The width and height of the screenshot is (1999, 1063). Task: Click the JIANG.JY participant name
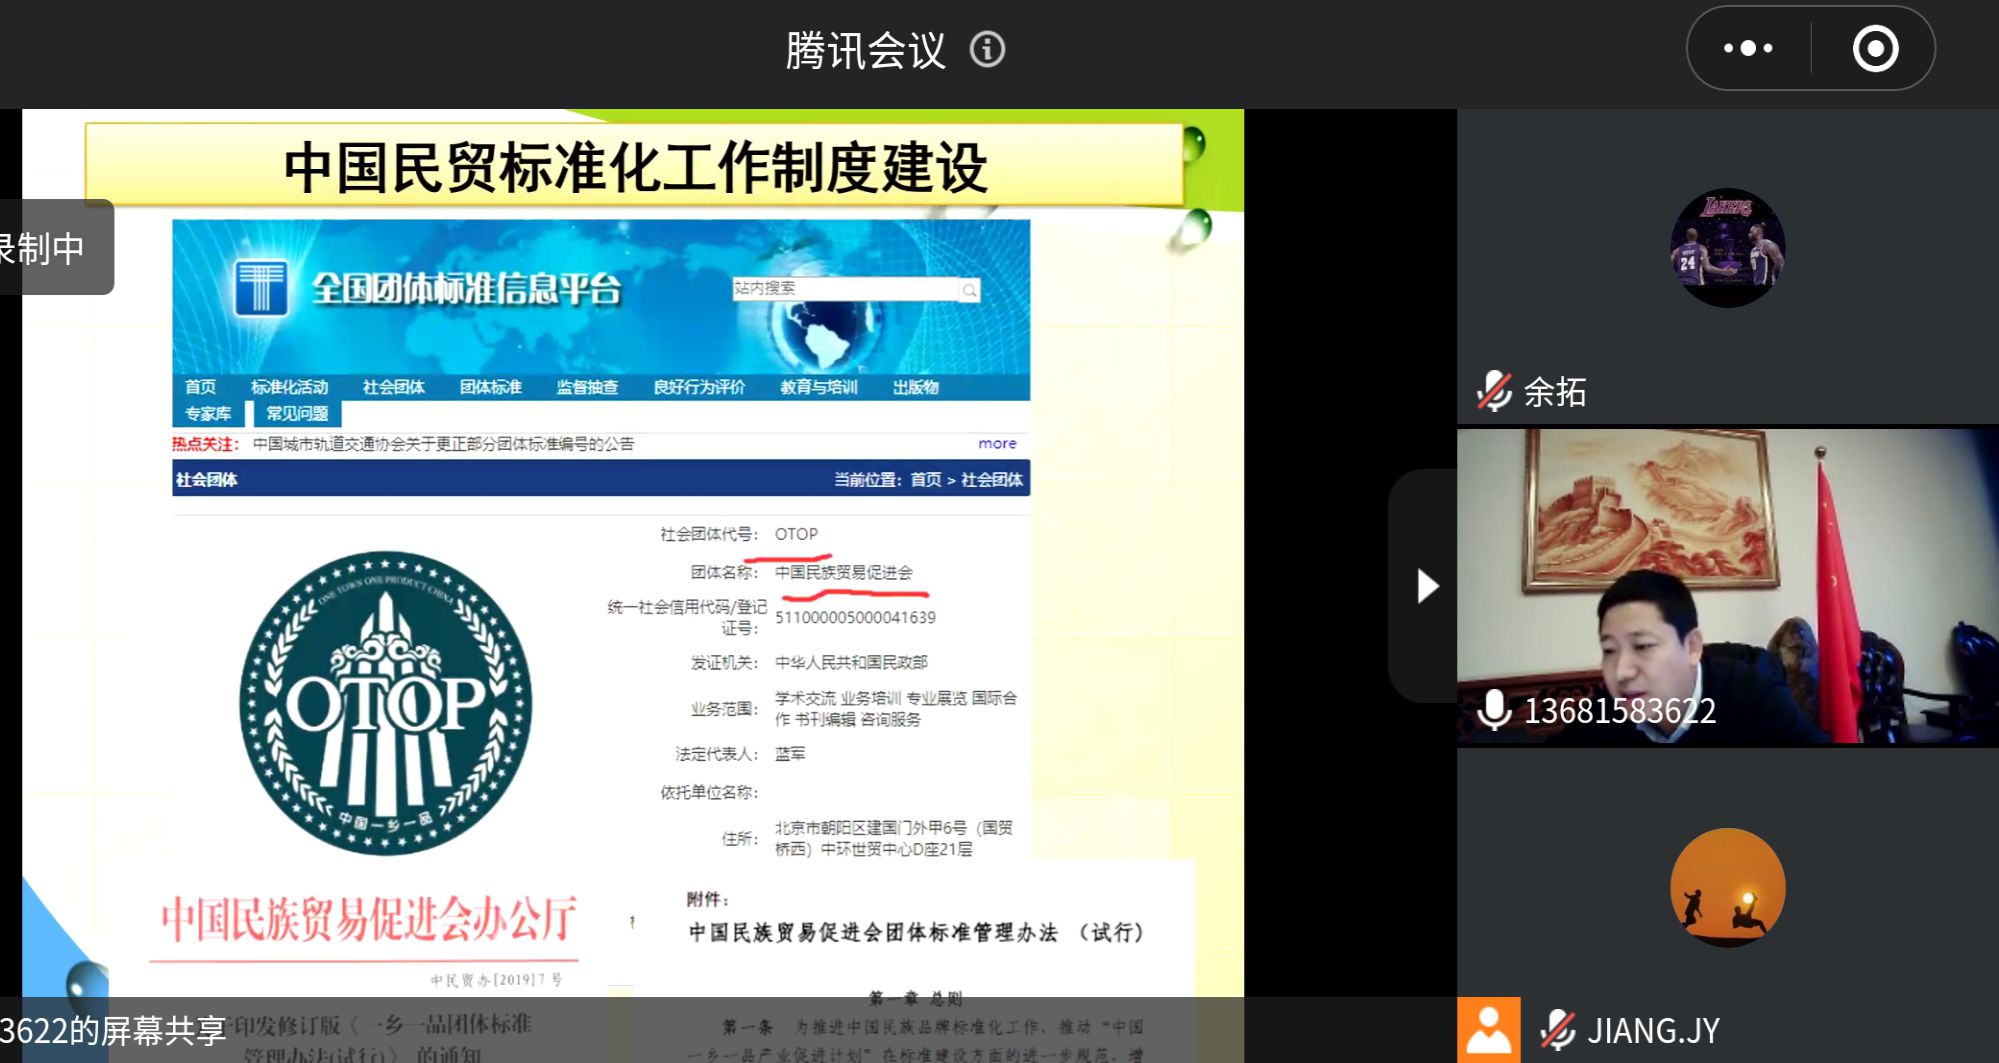pyautogui.click(x=1653, y=1030)
